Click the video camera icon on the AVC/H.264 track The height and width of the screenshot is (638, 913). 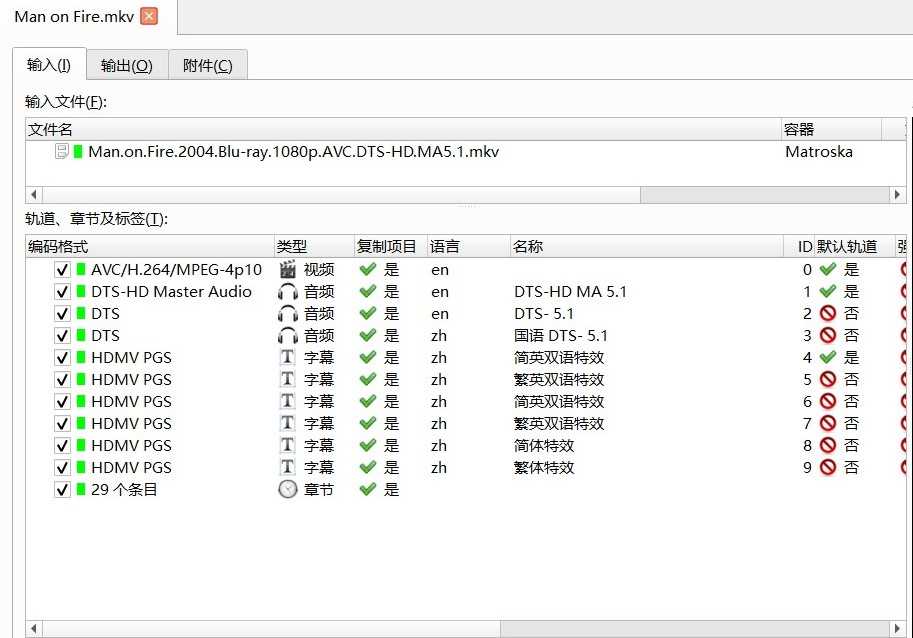288,269
